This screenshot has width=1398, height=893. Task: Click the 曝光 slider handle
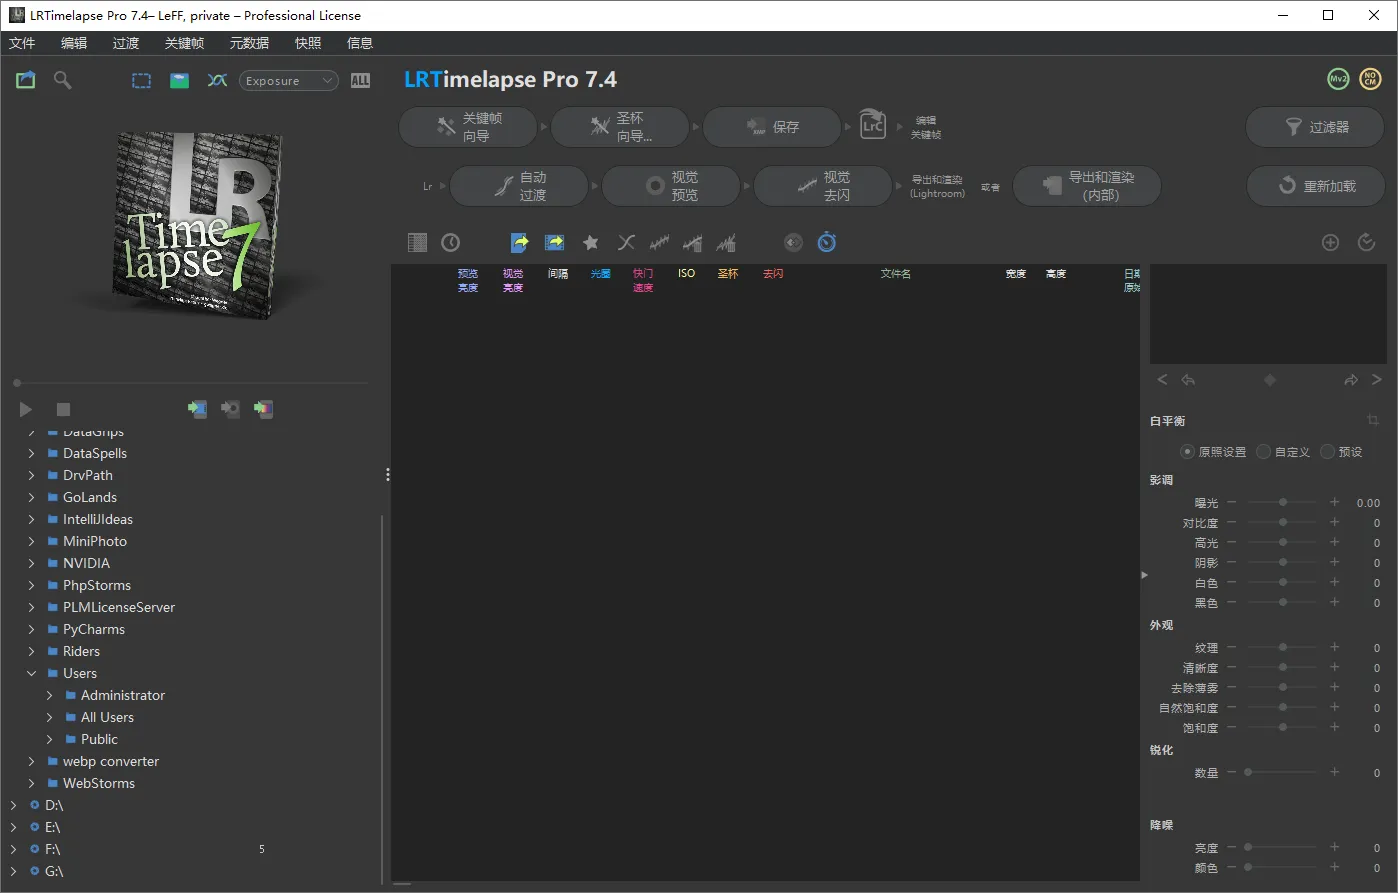click(1283, 503)
